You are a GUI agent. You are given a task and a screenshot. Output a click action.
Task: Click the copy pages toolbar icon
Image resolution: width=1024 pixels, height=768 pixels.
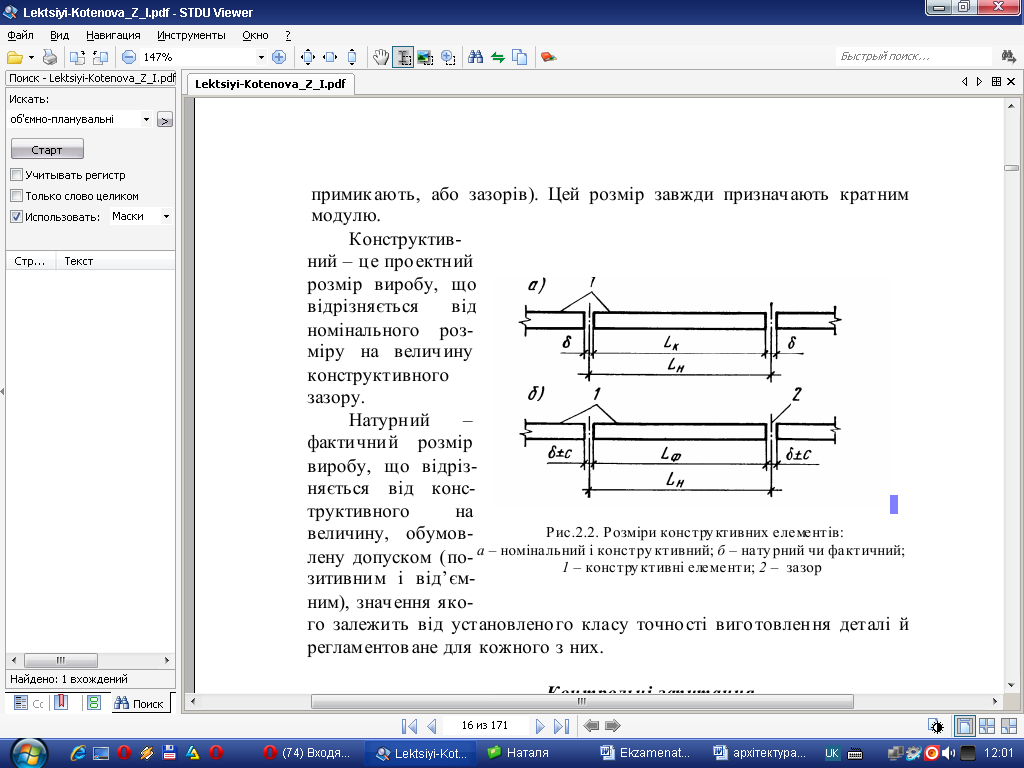[520, 57]
